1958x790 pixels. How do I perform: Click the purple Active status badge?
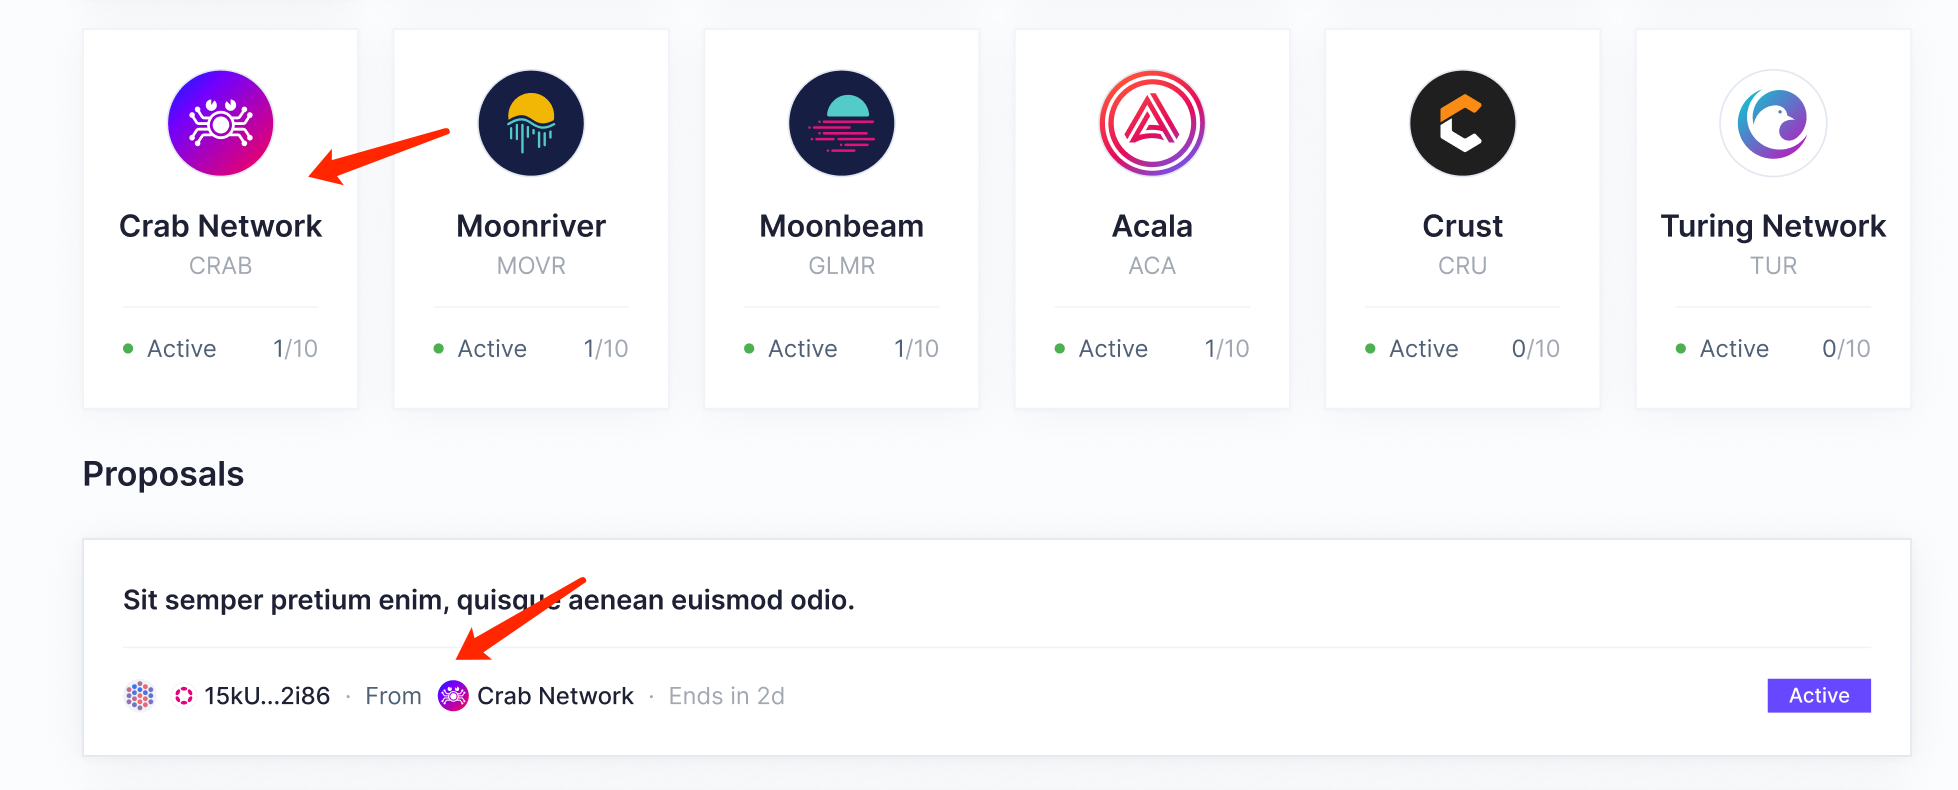click(x=1818, y=695)
